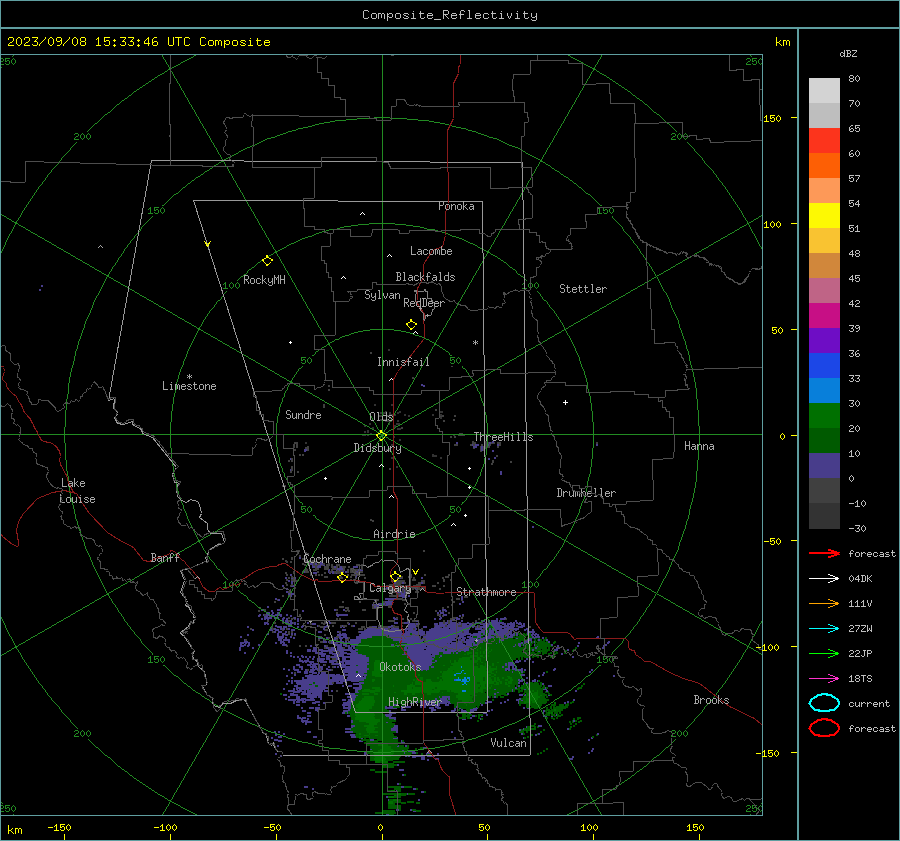Click the Didsbury city label

(377, 448)
